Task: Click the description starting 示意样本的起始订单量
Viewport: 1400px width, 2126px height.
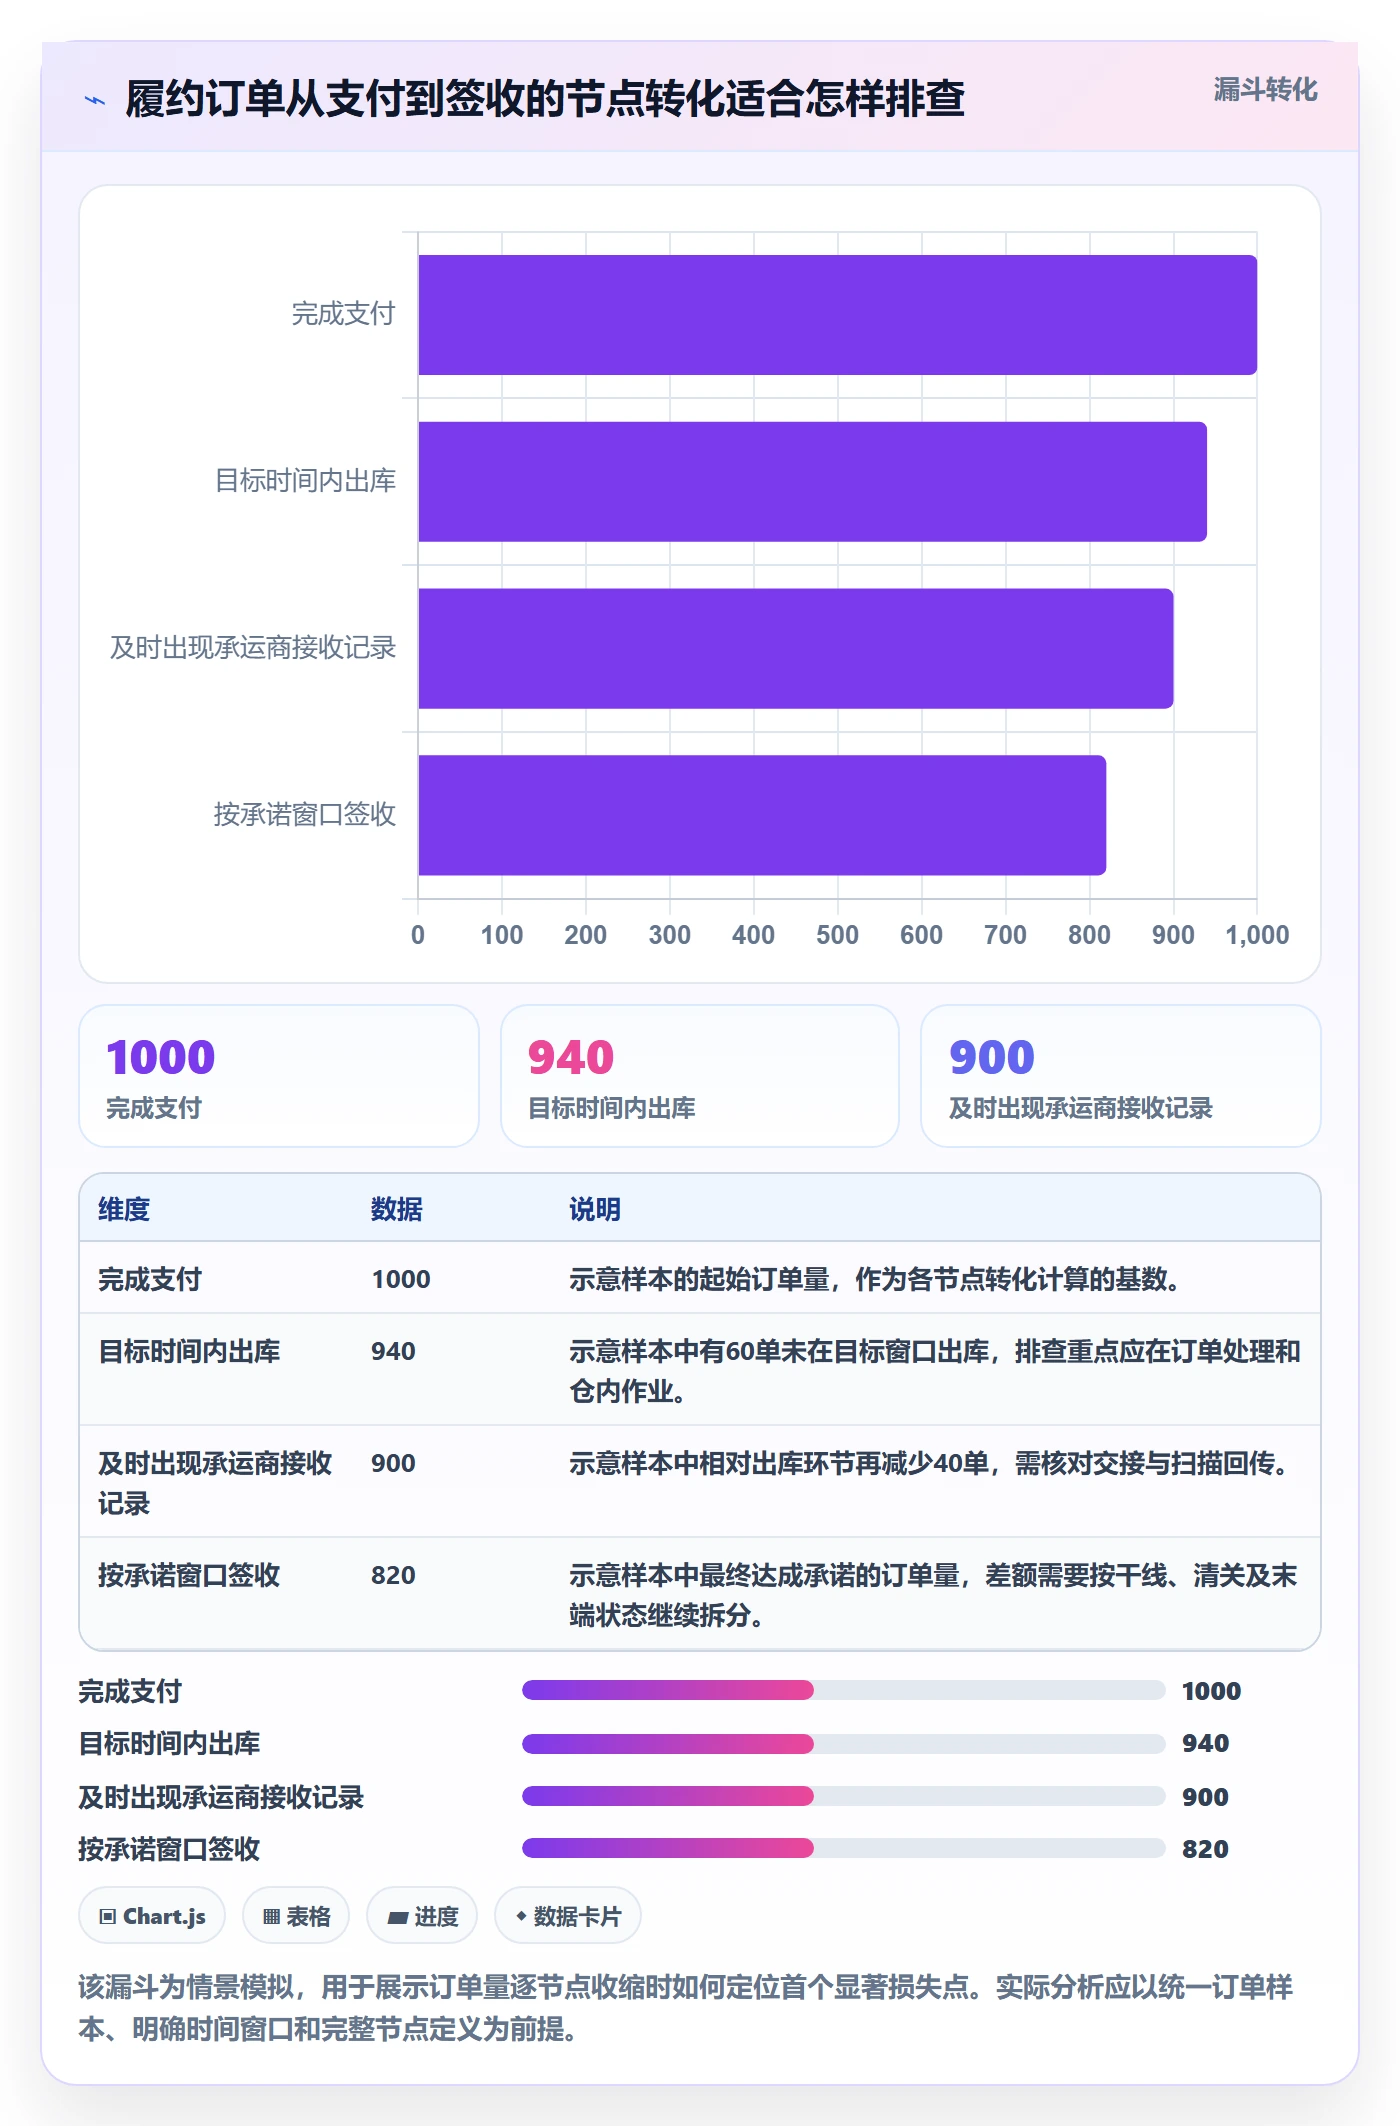Action: click(x=876, y=1279)
